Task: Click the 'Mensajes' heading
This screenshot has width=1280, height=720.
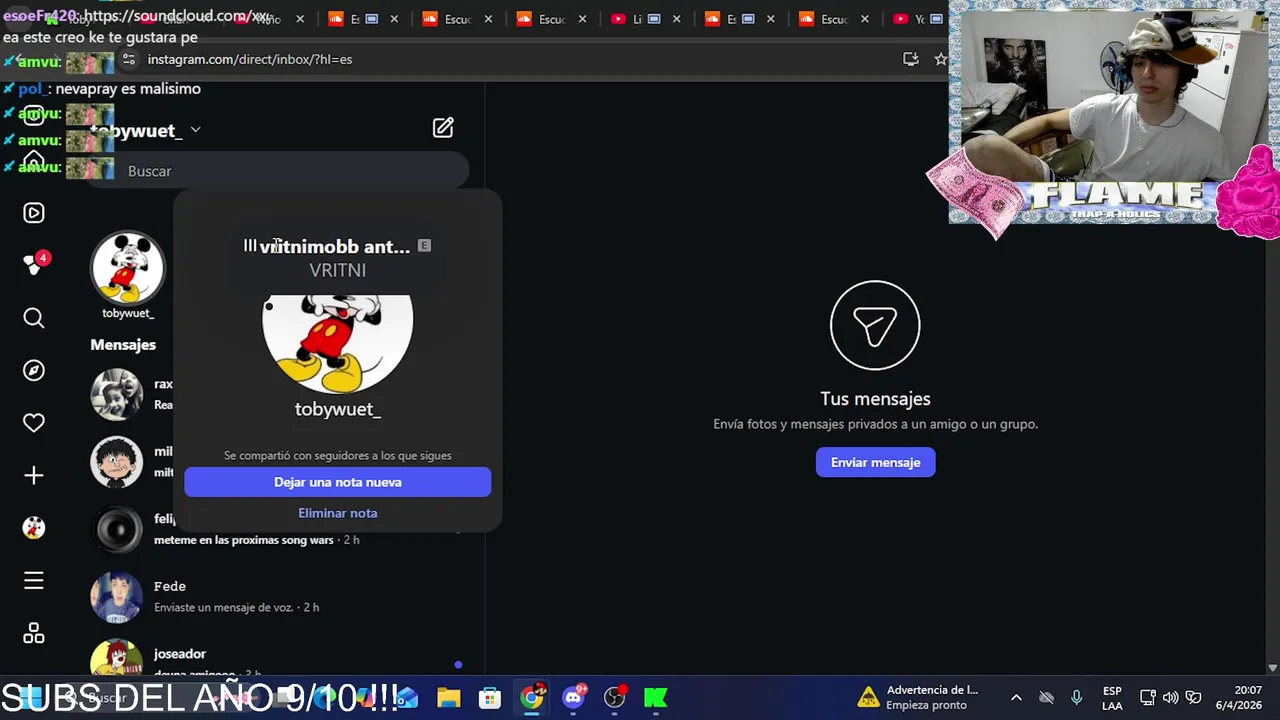Action: (123, 344)
